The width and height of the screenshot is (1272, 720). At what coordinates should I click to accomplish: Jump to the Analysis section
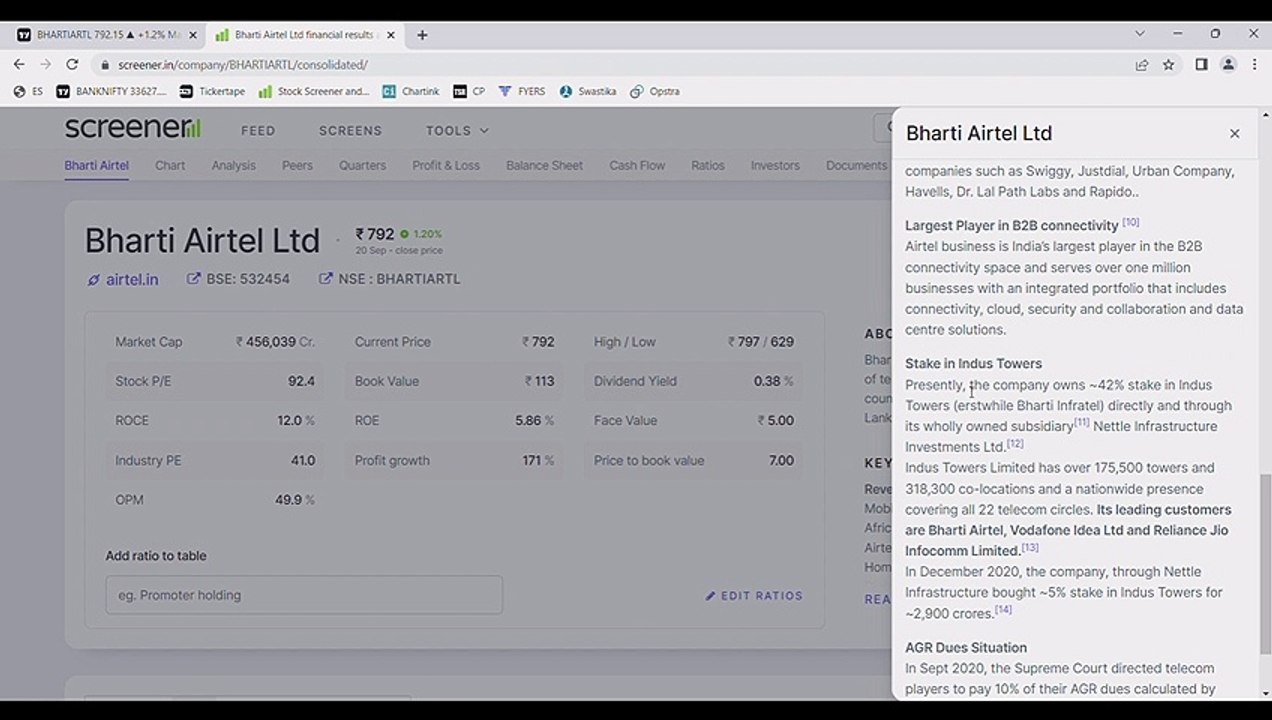(233, 166)
